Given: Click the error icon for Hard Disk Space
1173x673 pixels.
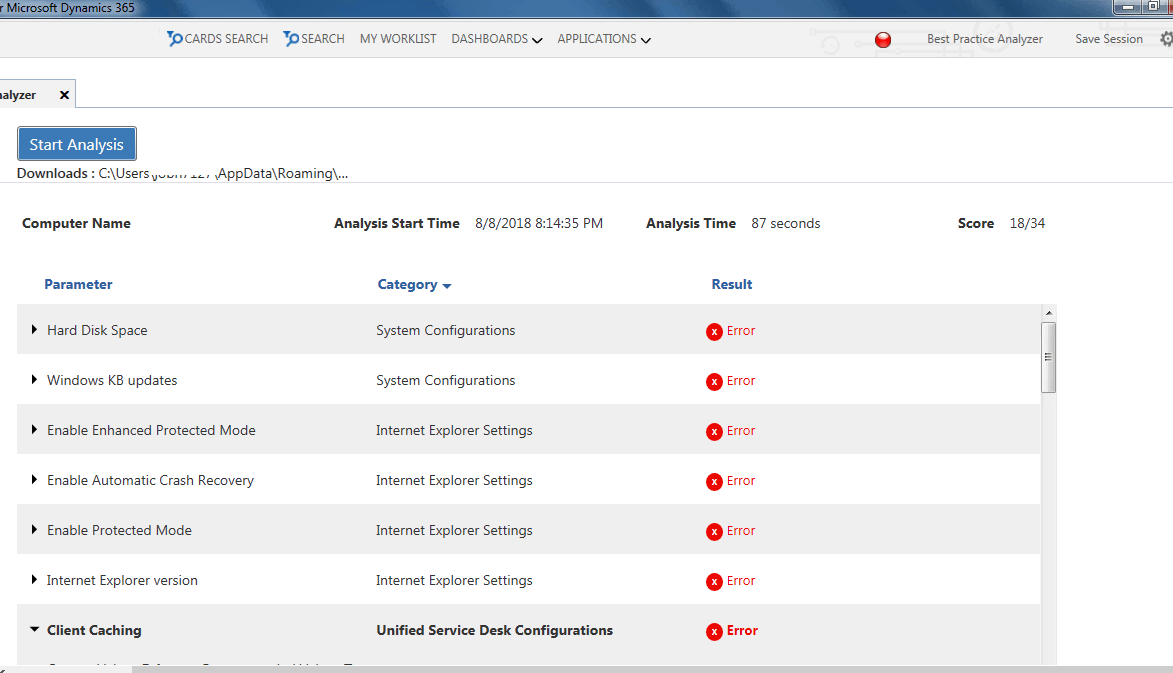Looking at the screenshot, I should pos(714,331).
